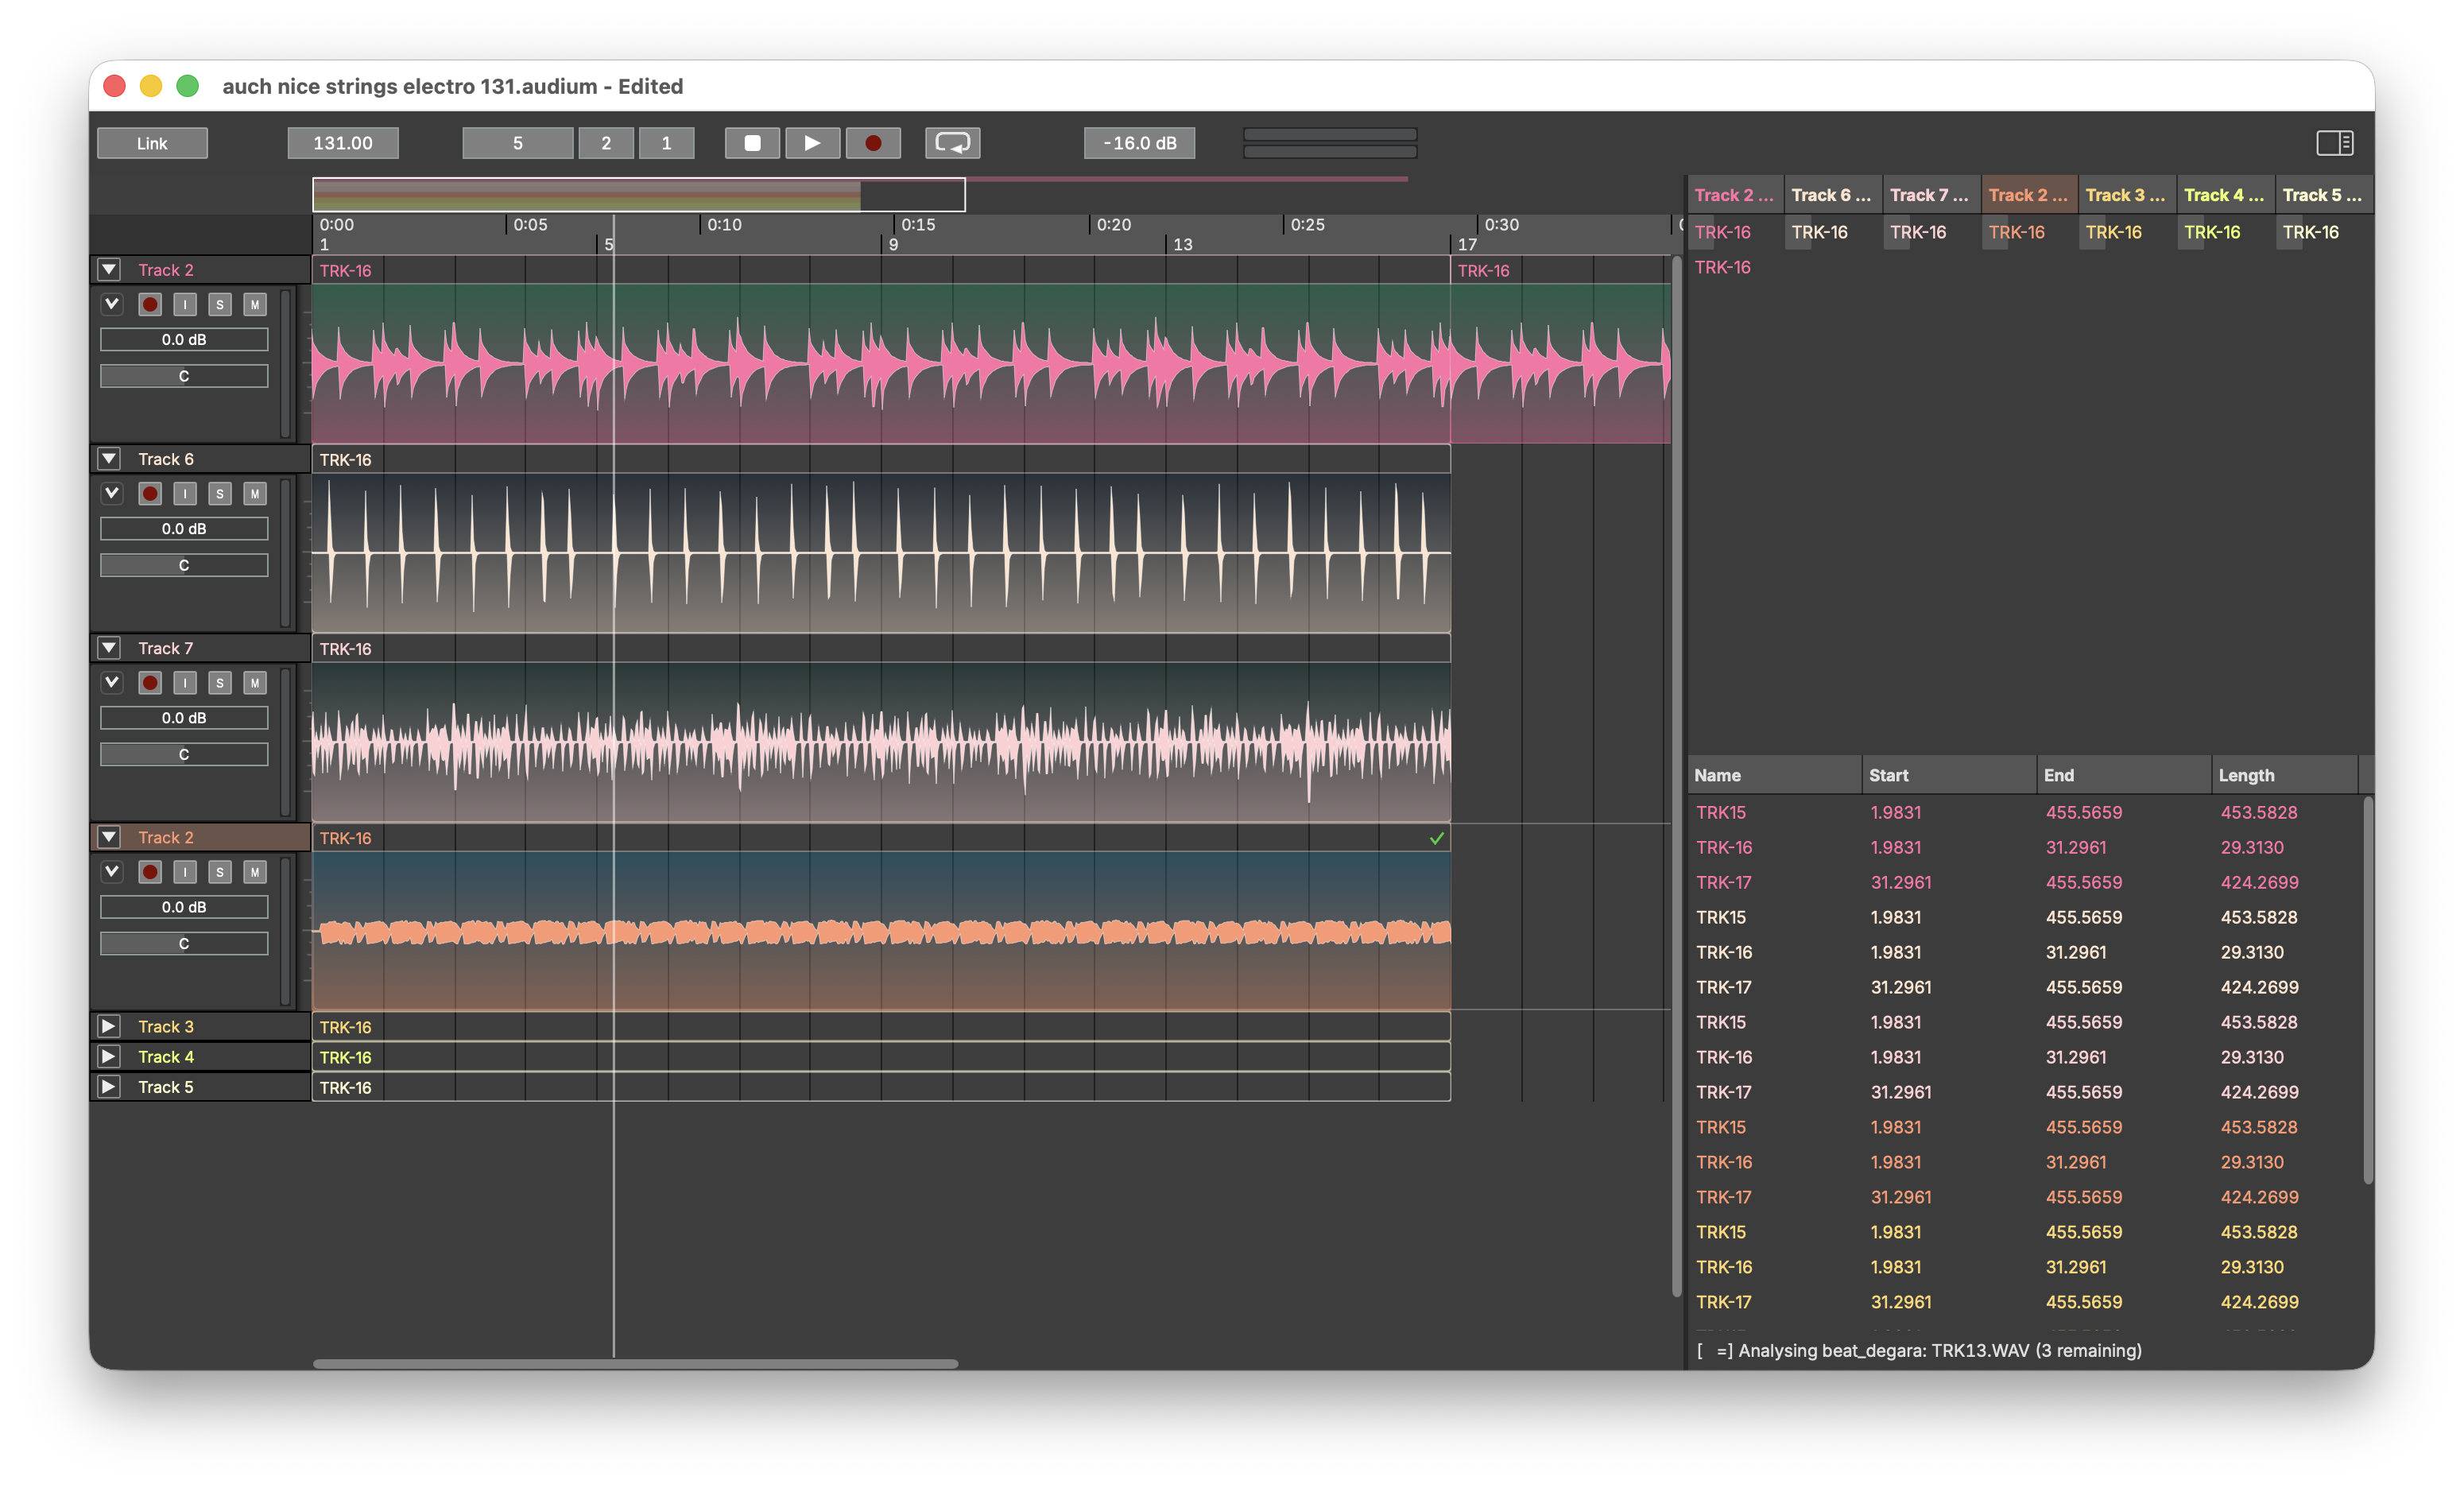Select the pink TRK-17 row in the table
Screen dimensions: 2464x1488
2024,882
